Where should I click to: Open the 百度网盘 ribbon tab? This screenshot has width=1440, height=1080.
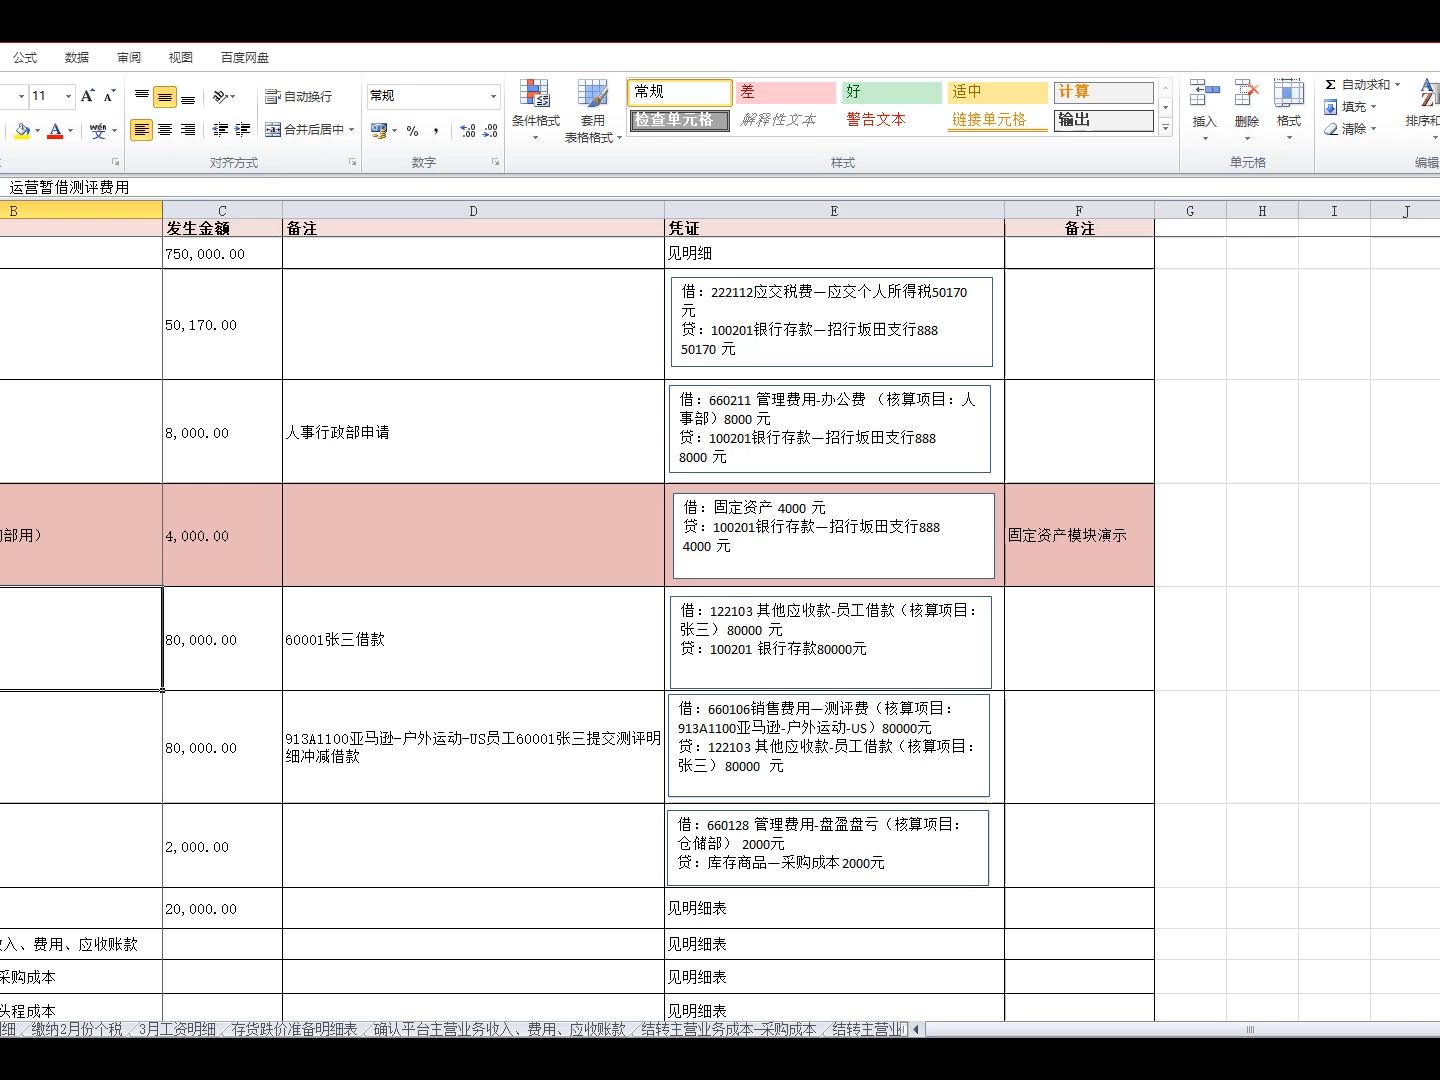[x=245, y=58]
